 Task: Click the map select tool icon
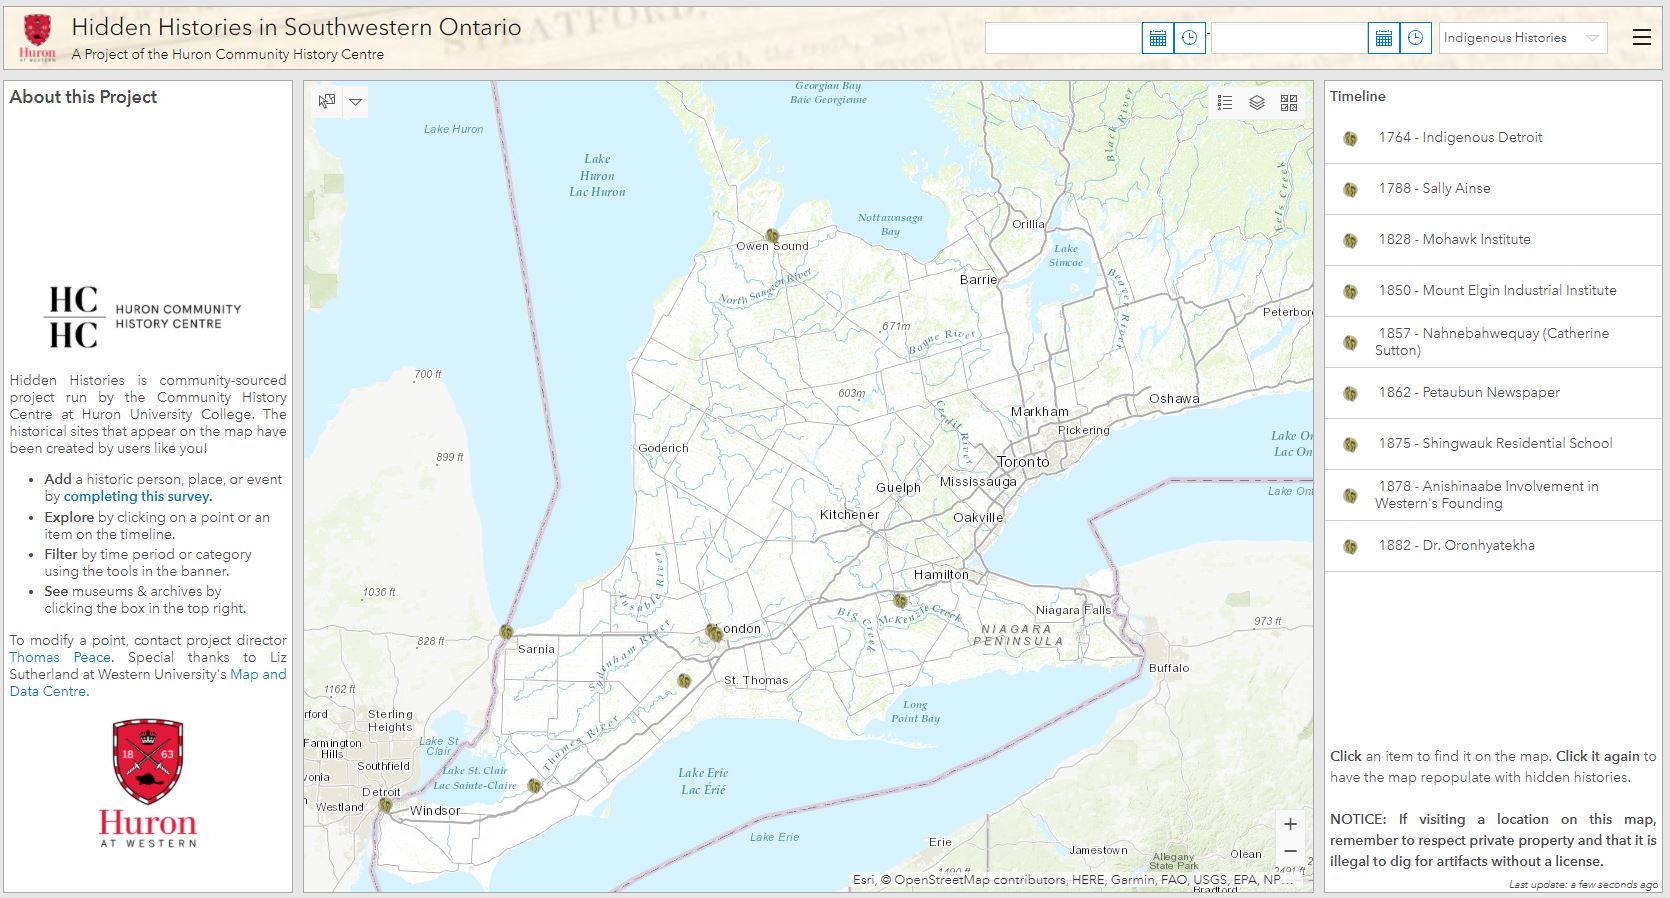(327, 101)
